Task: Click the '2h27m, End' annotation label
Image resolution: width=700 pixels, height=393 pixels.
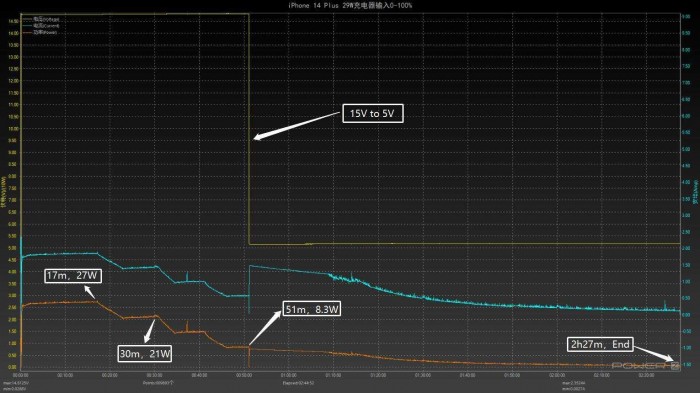Action: coord(600,344)
